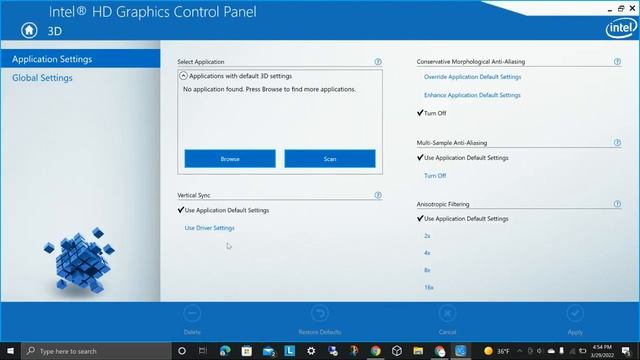Click the Browse button

[x=230, y=159]
